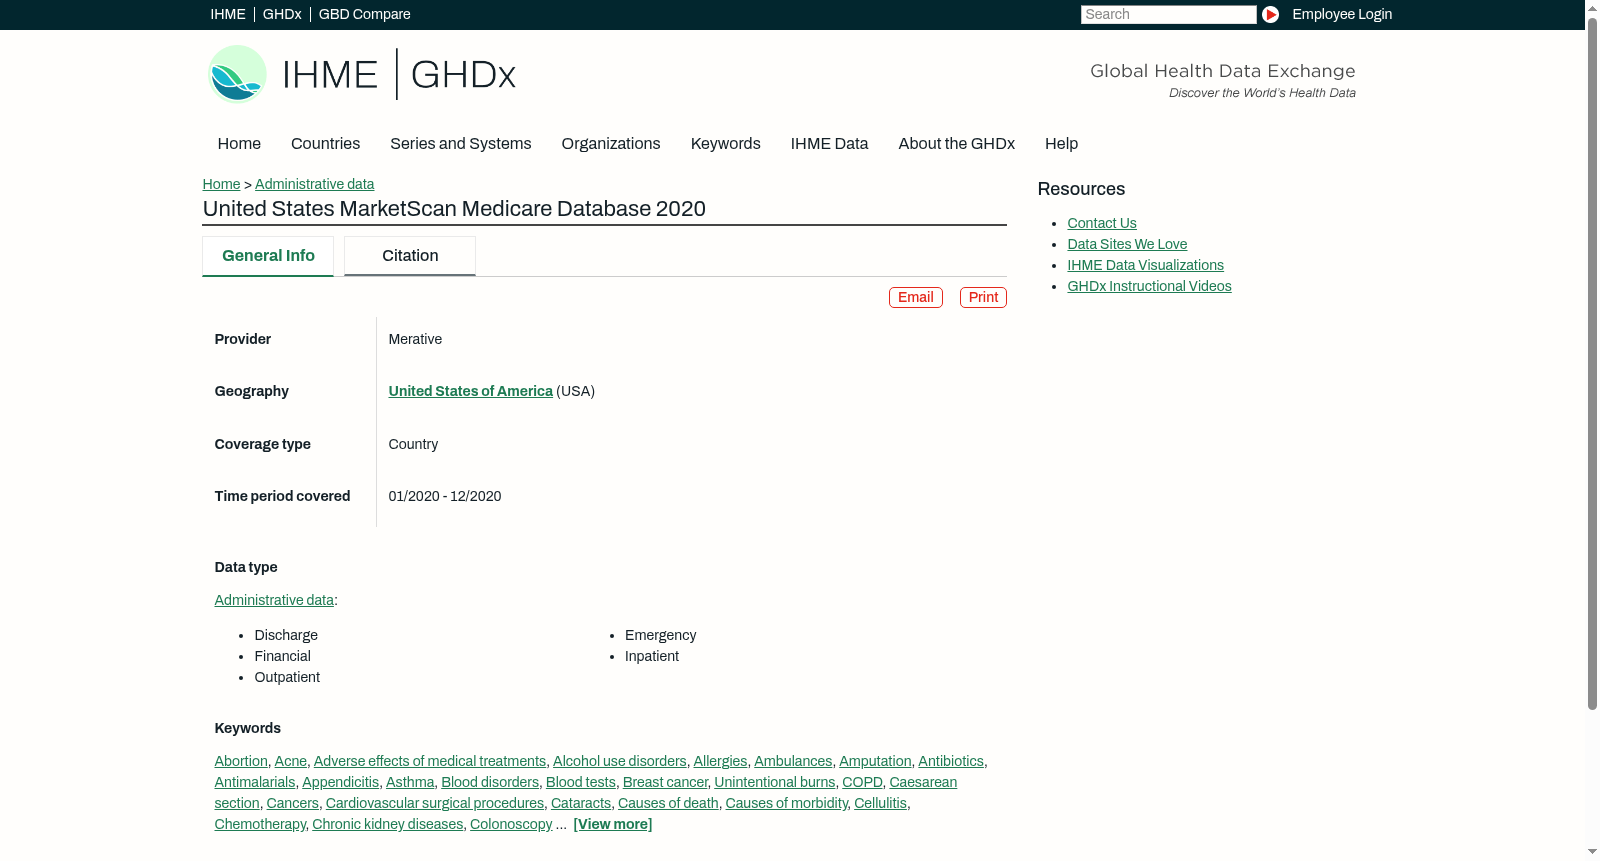The width and height of the screenshot is (1600, 861).
Task: Open the Cataracts keyword link
Action: (581, 803)
